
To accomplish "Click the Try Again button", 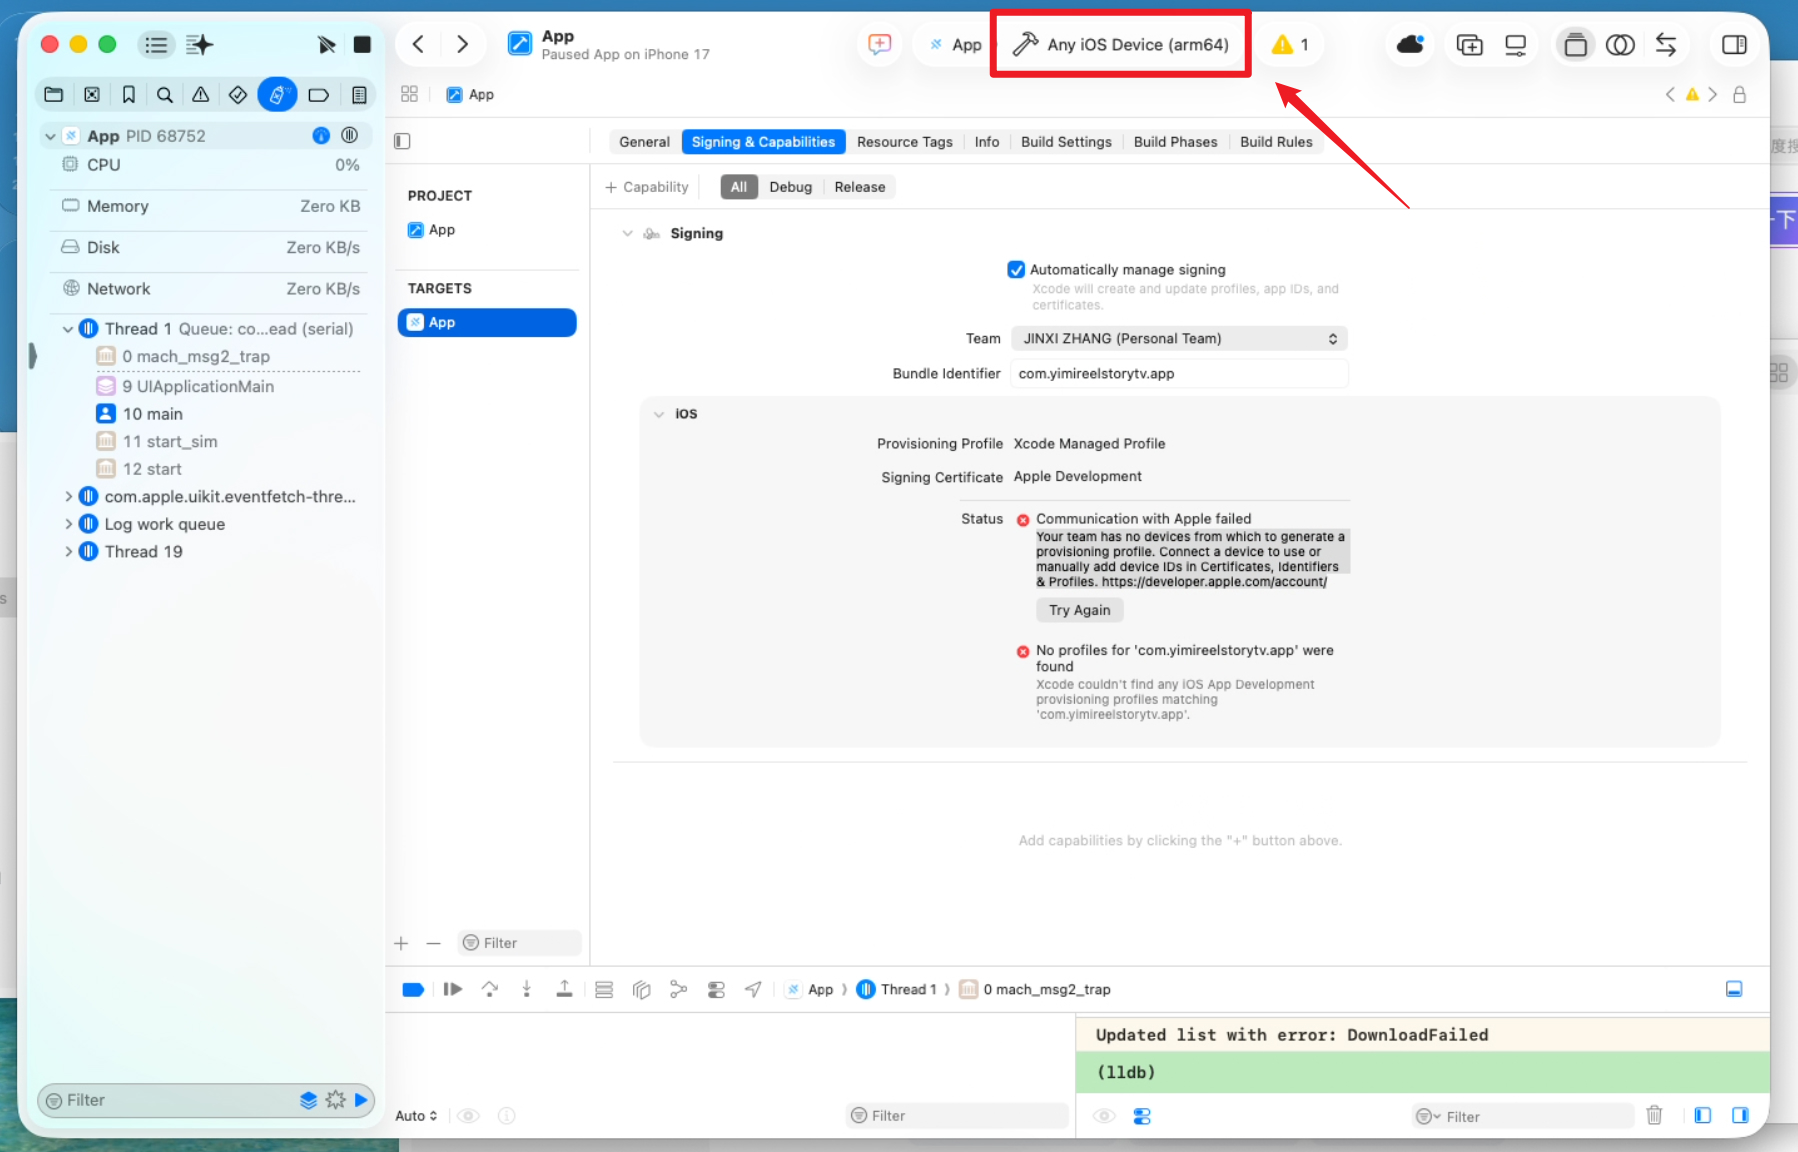I will [1079, 610].
